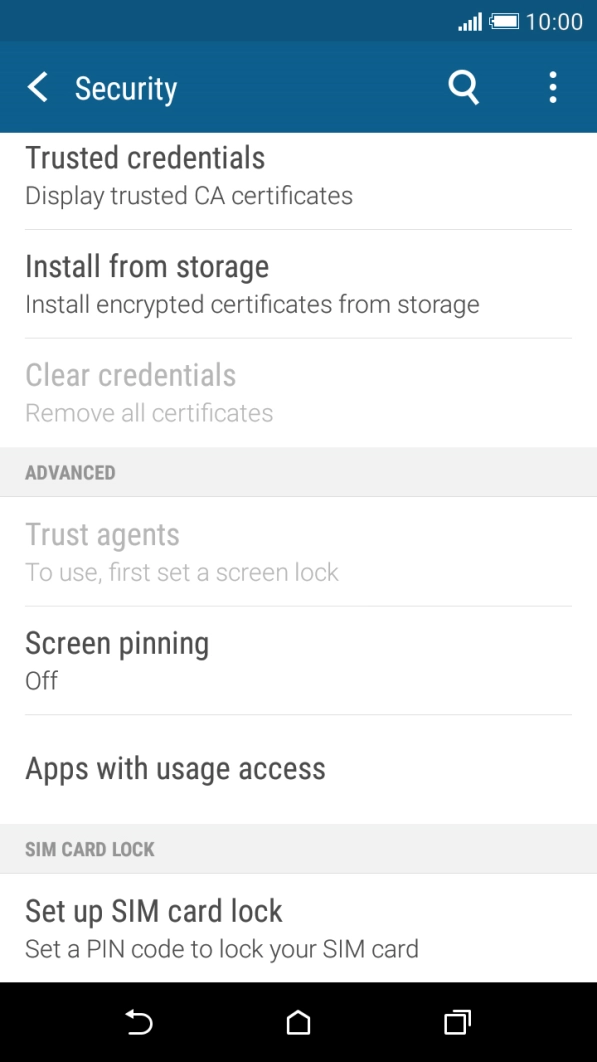Open Trusted credentials
Image resolution: width=597 pixels, height=1062 pixels.
pos(145,174)
